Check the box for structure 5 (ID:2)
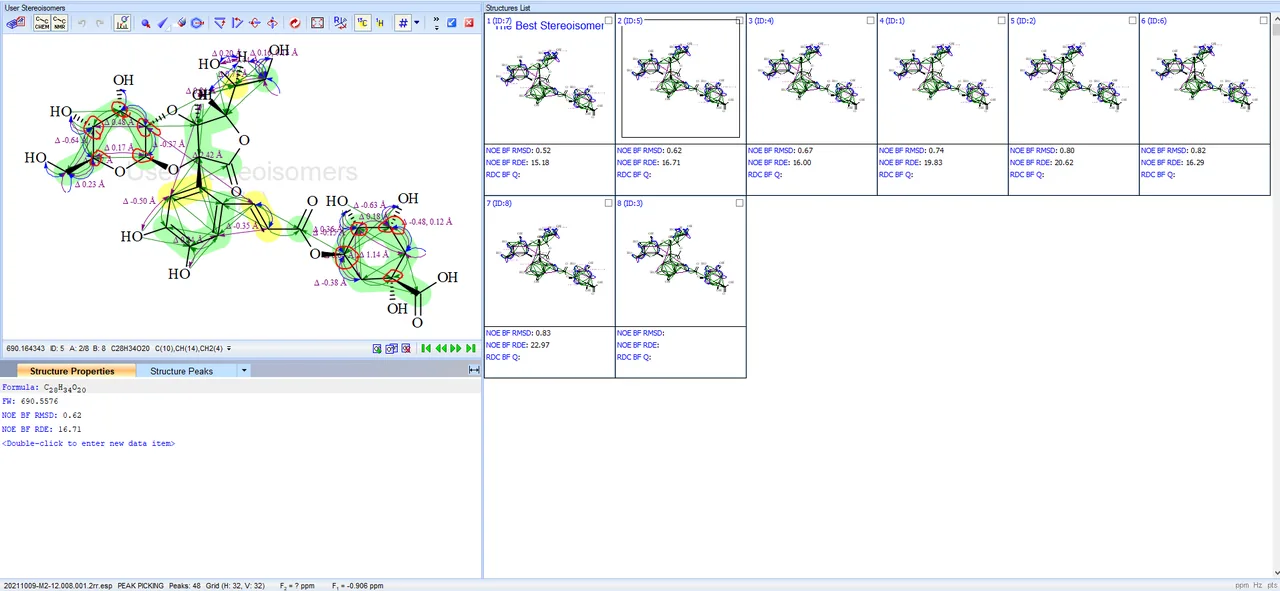 click(1133, 21)
